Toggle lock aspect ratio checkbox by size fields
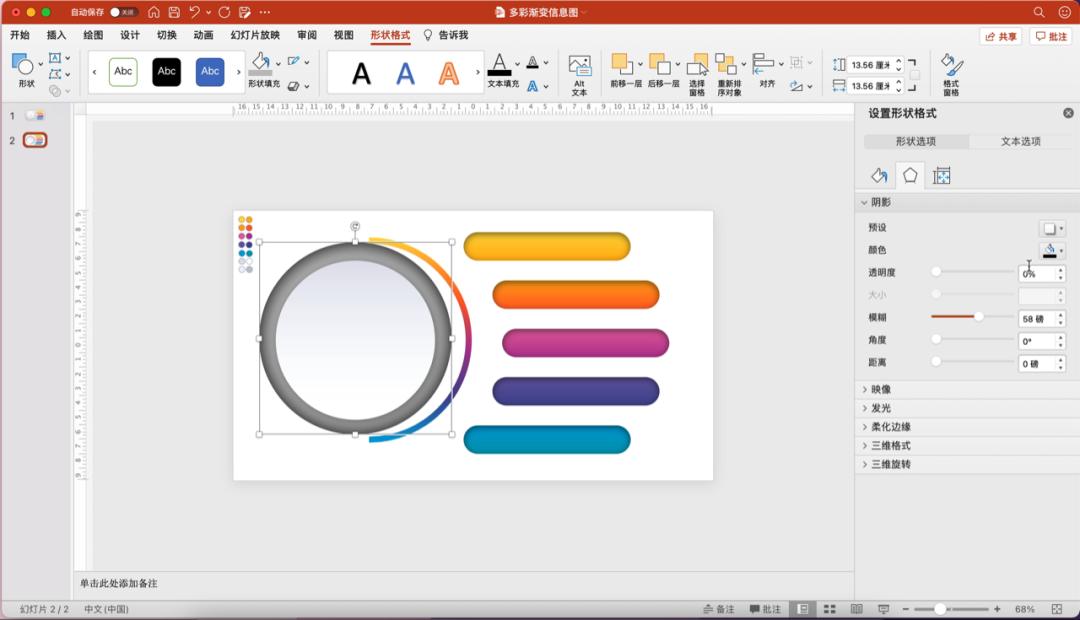 pyautogui.click(x=914, y=75)
